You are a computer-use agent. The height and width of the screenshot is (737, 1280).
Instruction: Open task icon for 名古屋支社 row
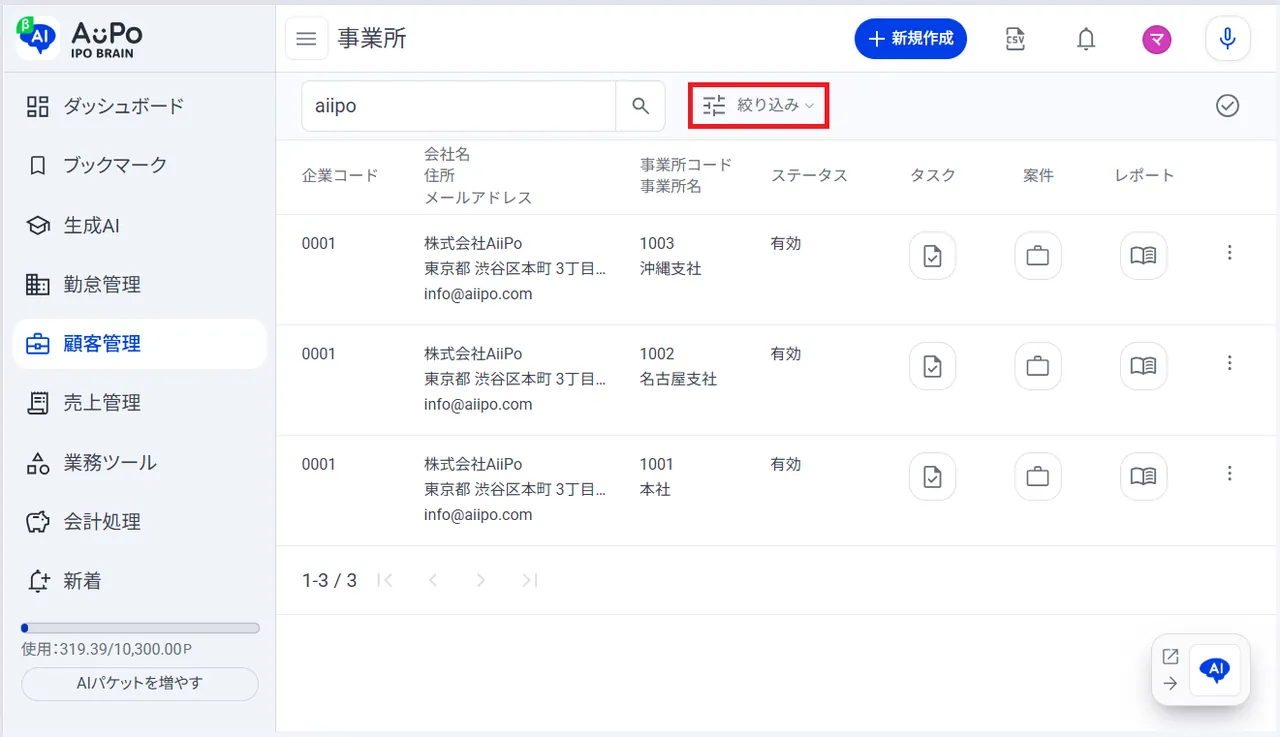tap(932, 366)
